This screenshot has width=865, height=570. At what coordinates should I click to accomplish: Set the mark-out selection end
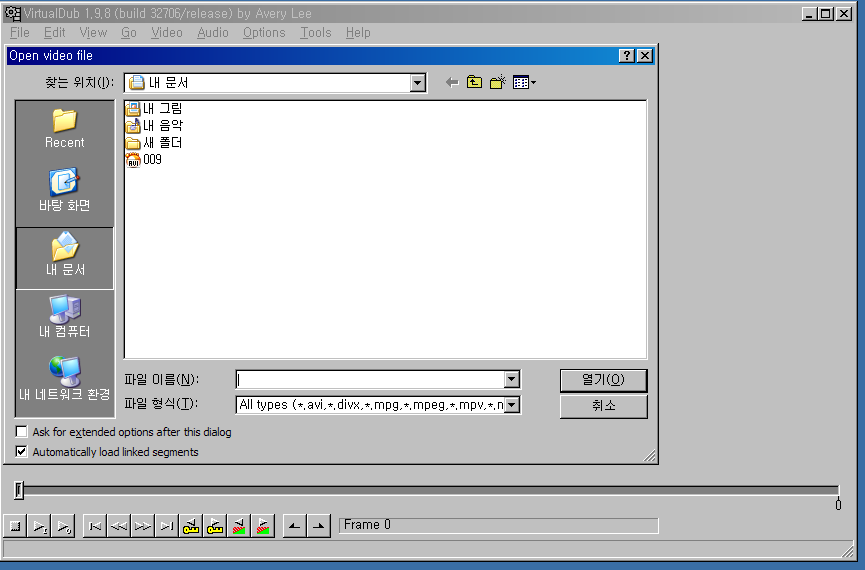click(x=319, y=526)
